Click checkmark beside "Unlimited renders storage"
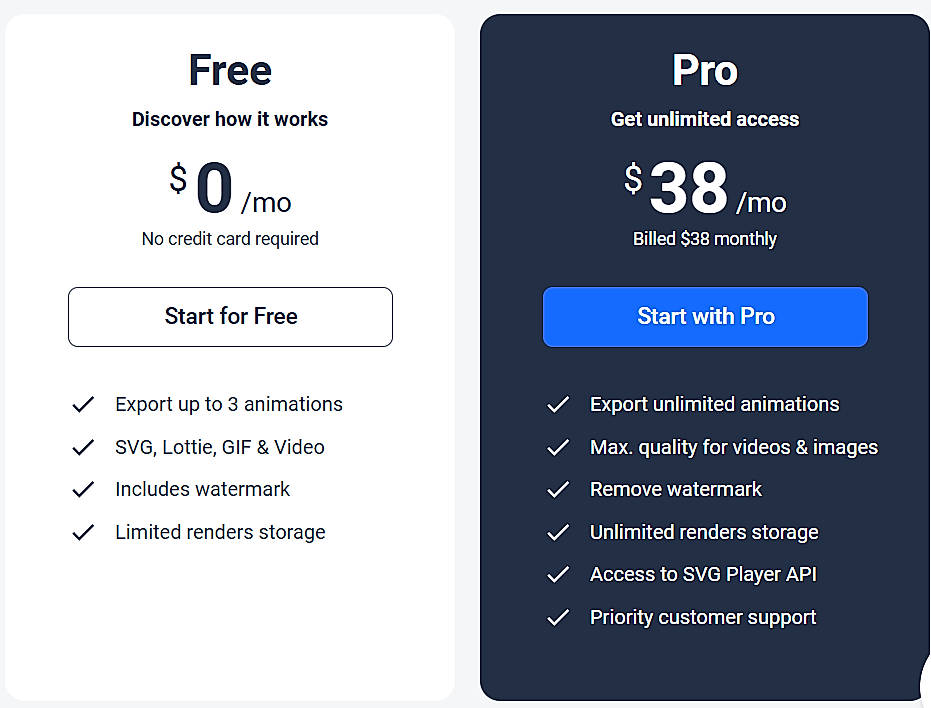 click(558, 532)
